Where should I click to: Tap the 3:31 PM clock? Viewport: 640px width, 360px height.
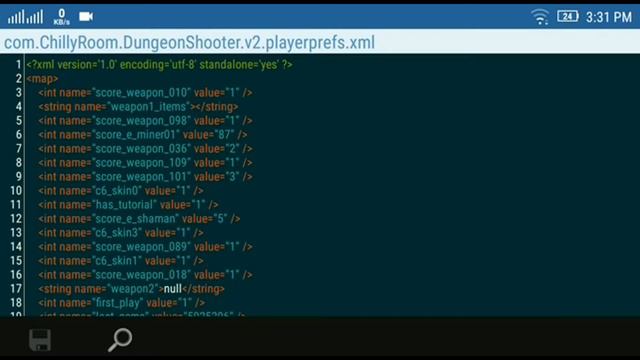tap(609, 17)
